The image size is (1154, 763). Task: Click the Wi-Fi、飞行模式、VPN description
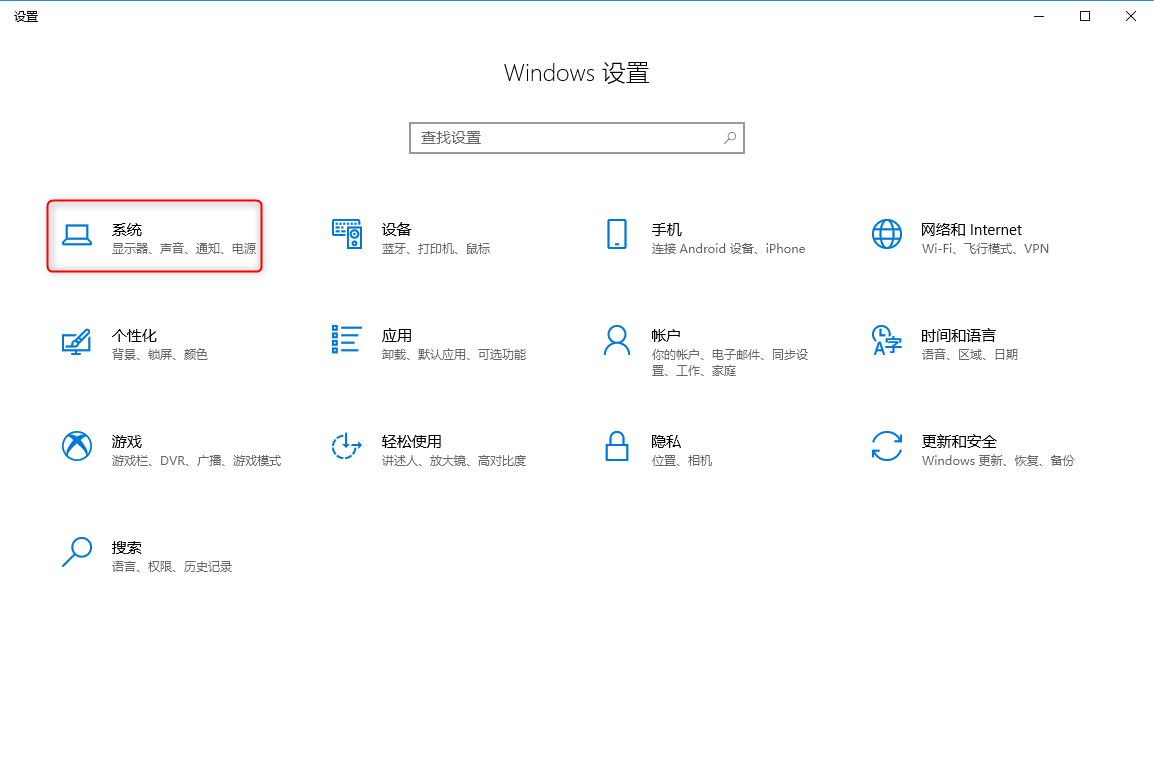985,249
